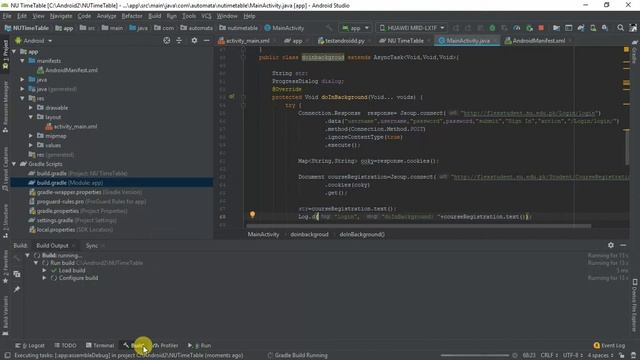This screenshot has width=640, height=360.
Task: Expand the values folder
Action: coord(31,145)
